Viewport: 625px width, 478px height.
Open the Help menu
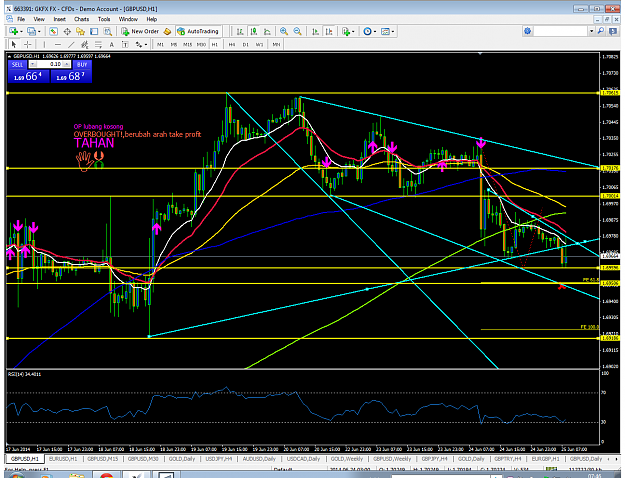point(151,19)
